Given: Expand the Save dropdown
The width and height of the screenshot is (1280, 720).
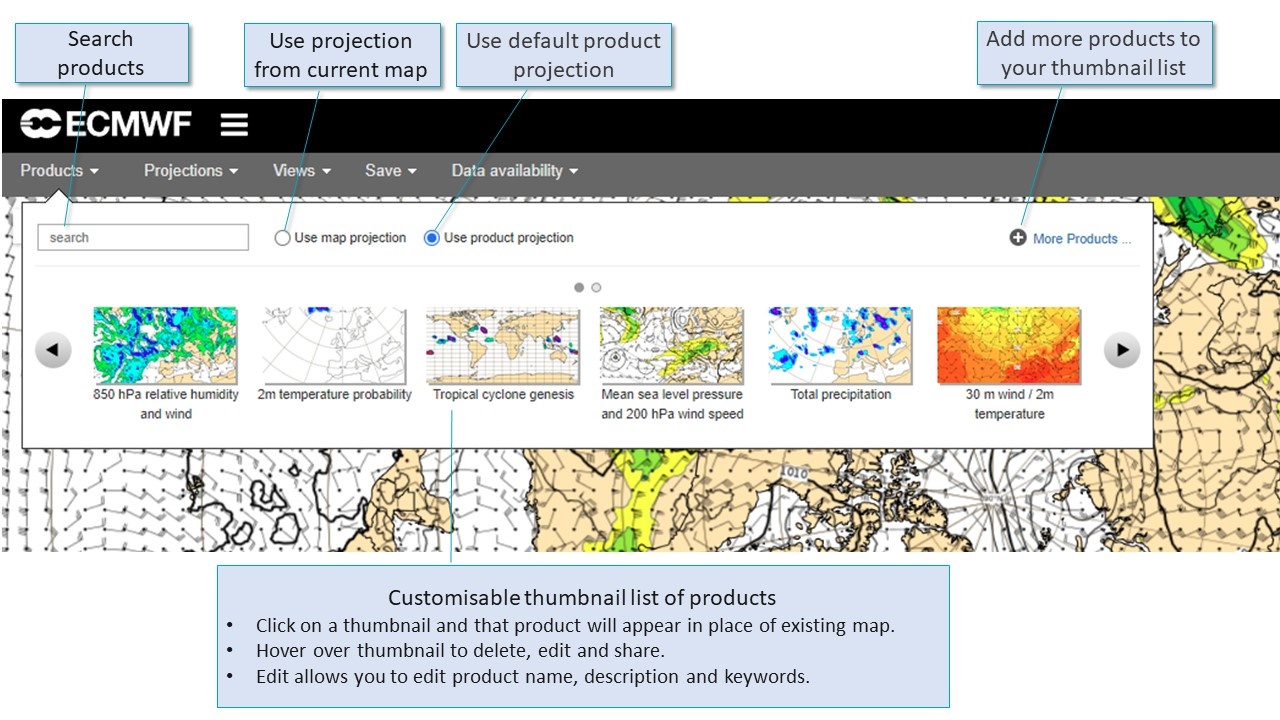Looking at the screenshot, I should [x=389, y=170].
